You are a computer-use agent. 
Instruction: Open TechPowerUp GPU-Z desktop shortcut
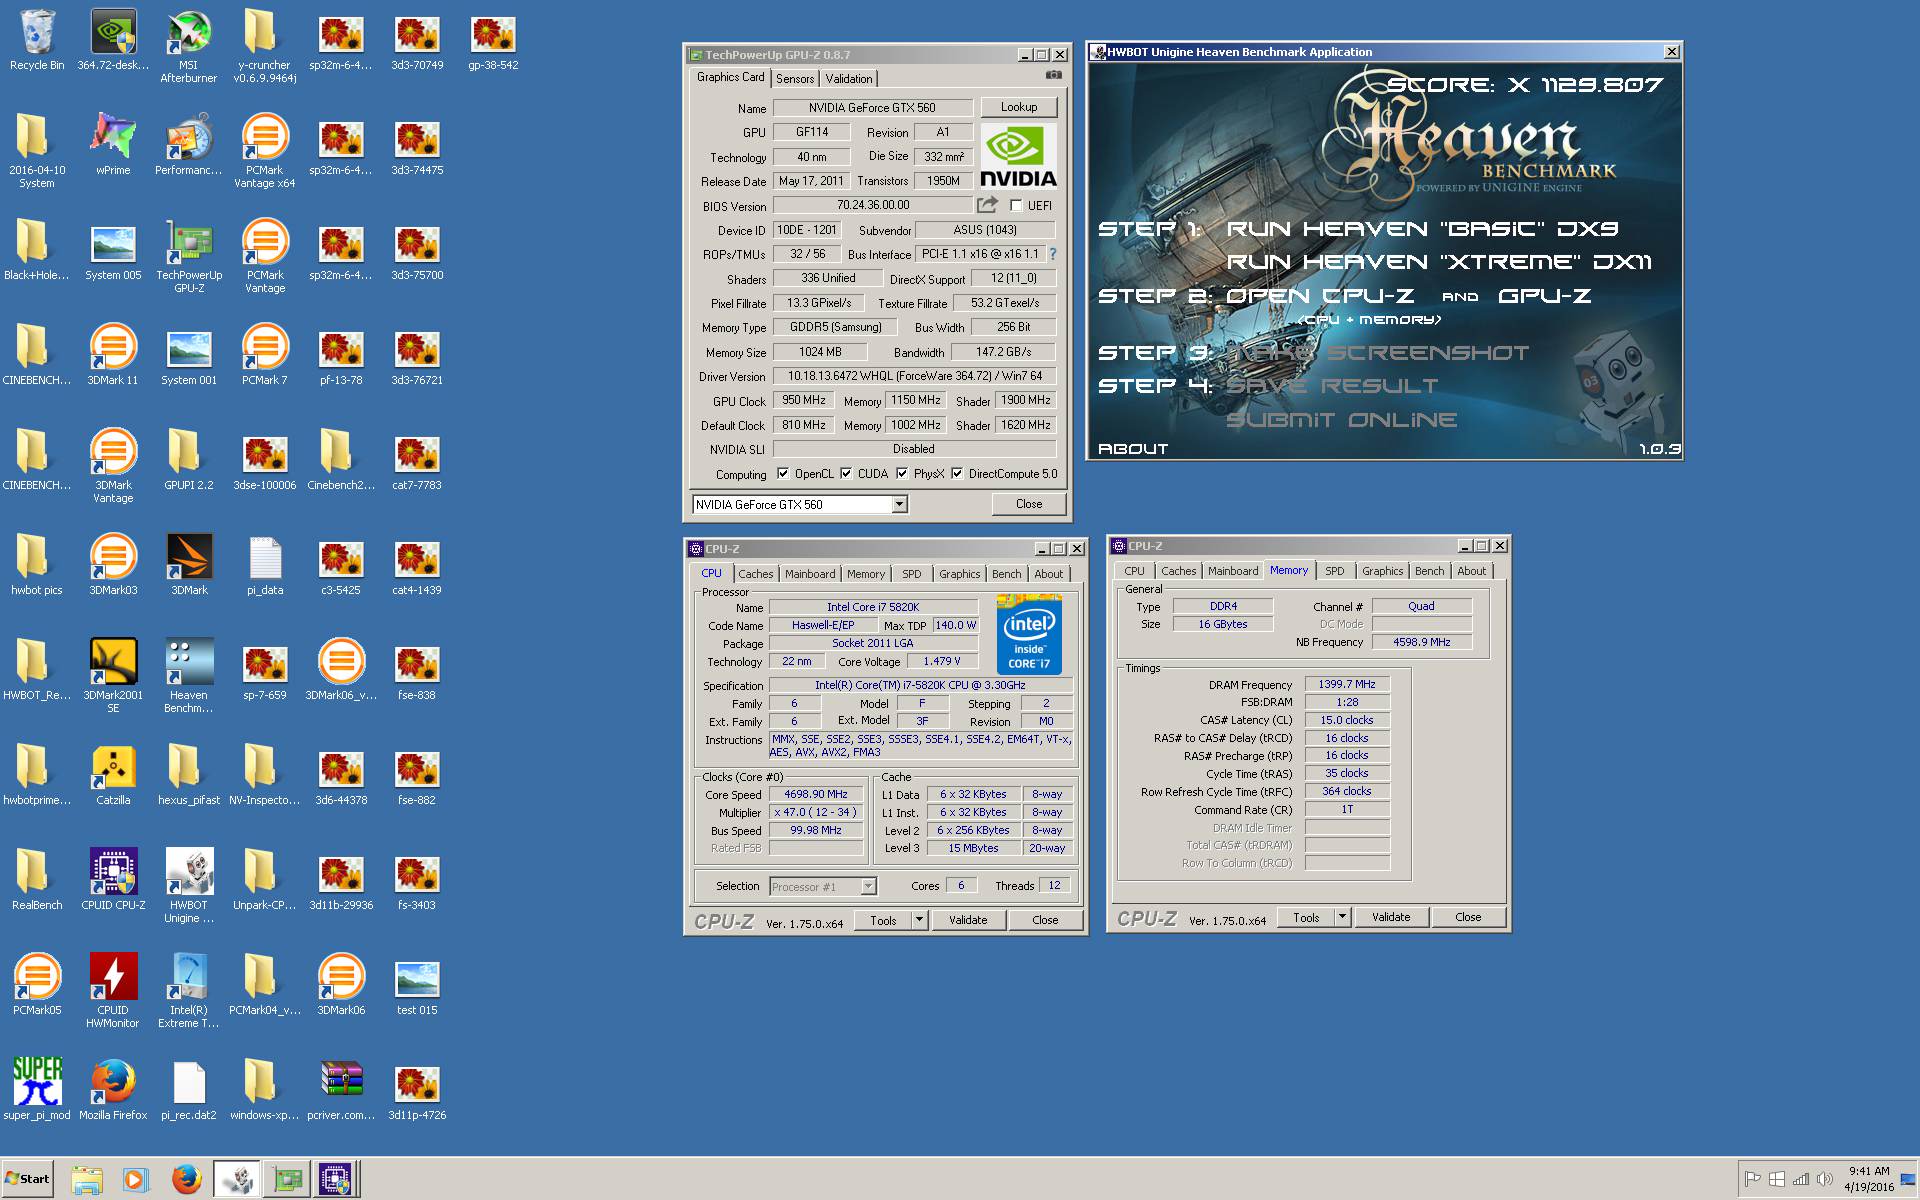(x=189, y=256)
